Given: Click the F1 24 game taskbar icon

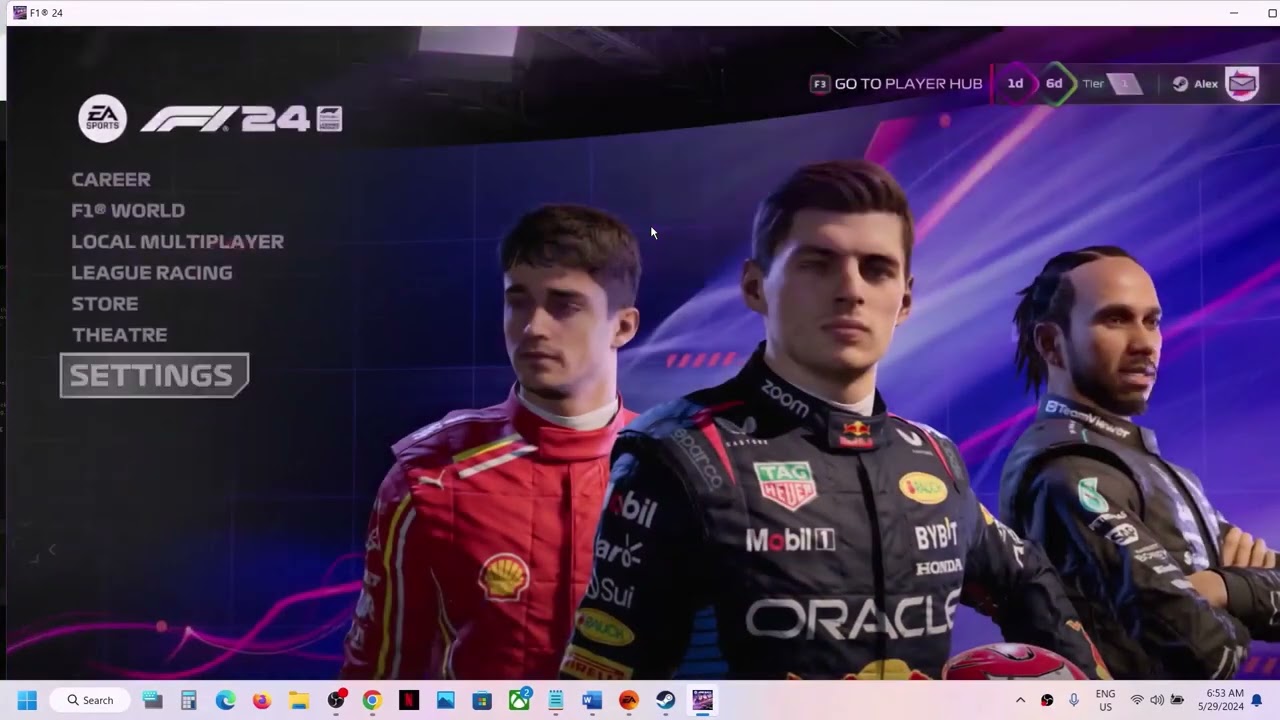Looking at the screenshot, I should pyautogui.click(x=703, y=700).
